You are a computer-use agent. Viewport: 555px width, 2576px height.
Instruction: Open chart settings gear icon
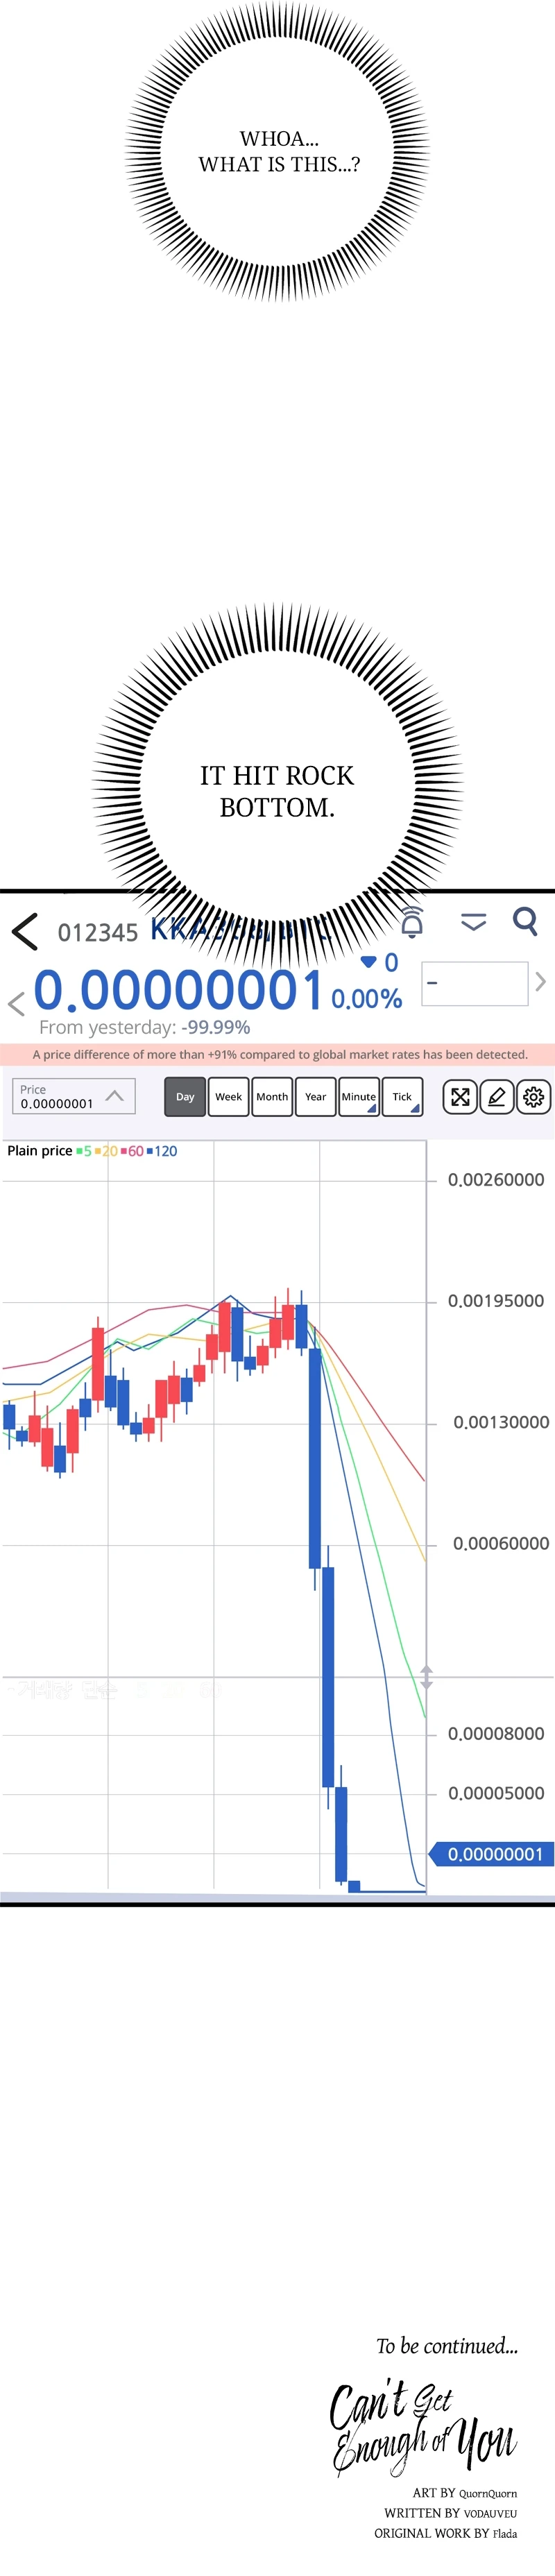point(534,1097)
